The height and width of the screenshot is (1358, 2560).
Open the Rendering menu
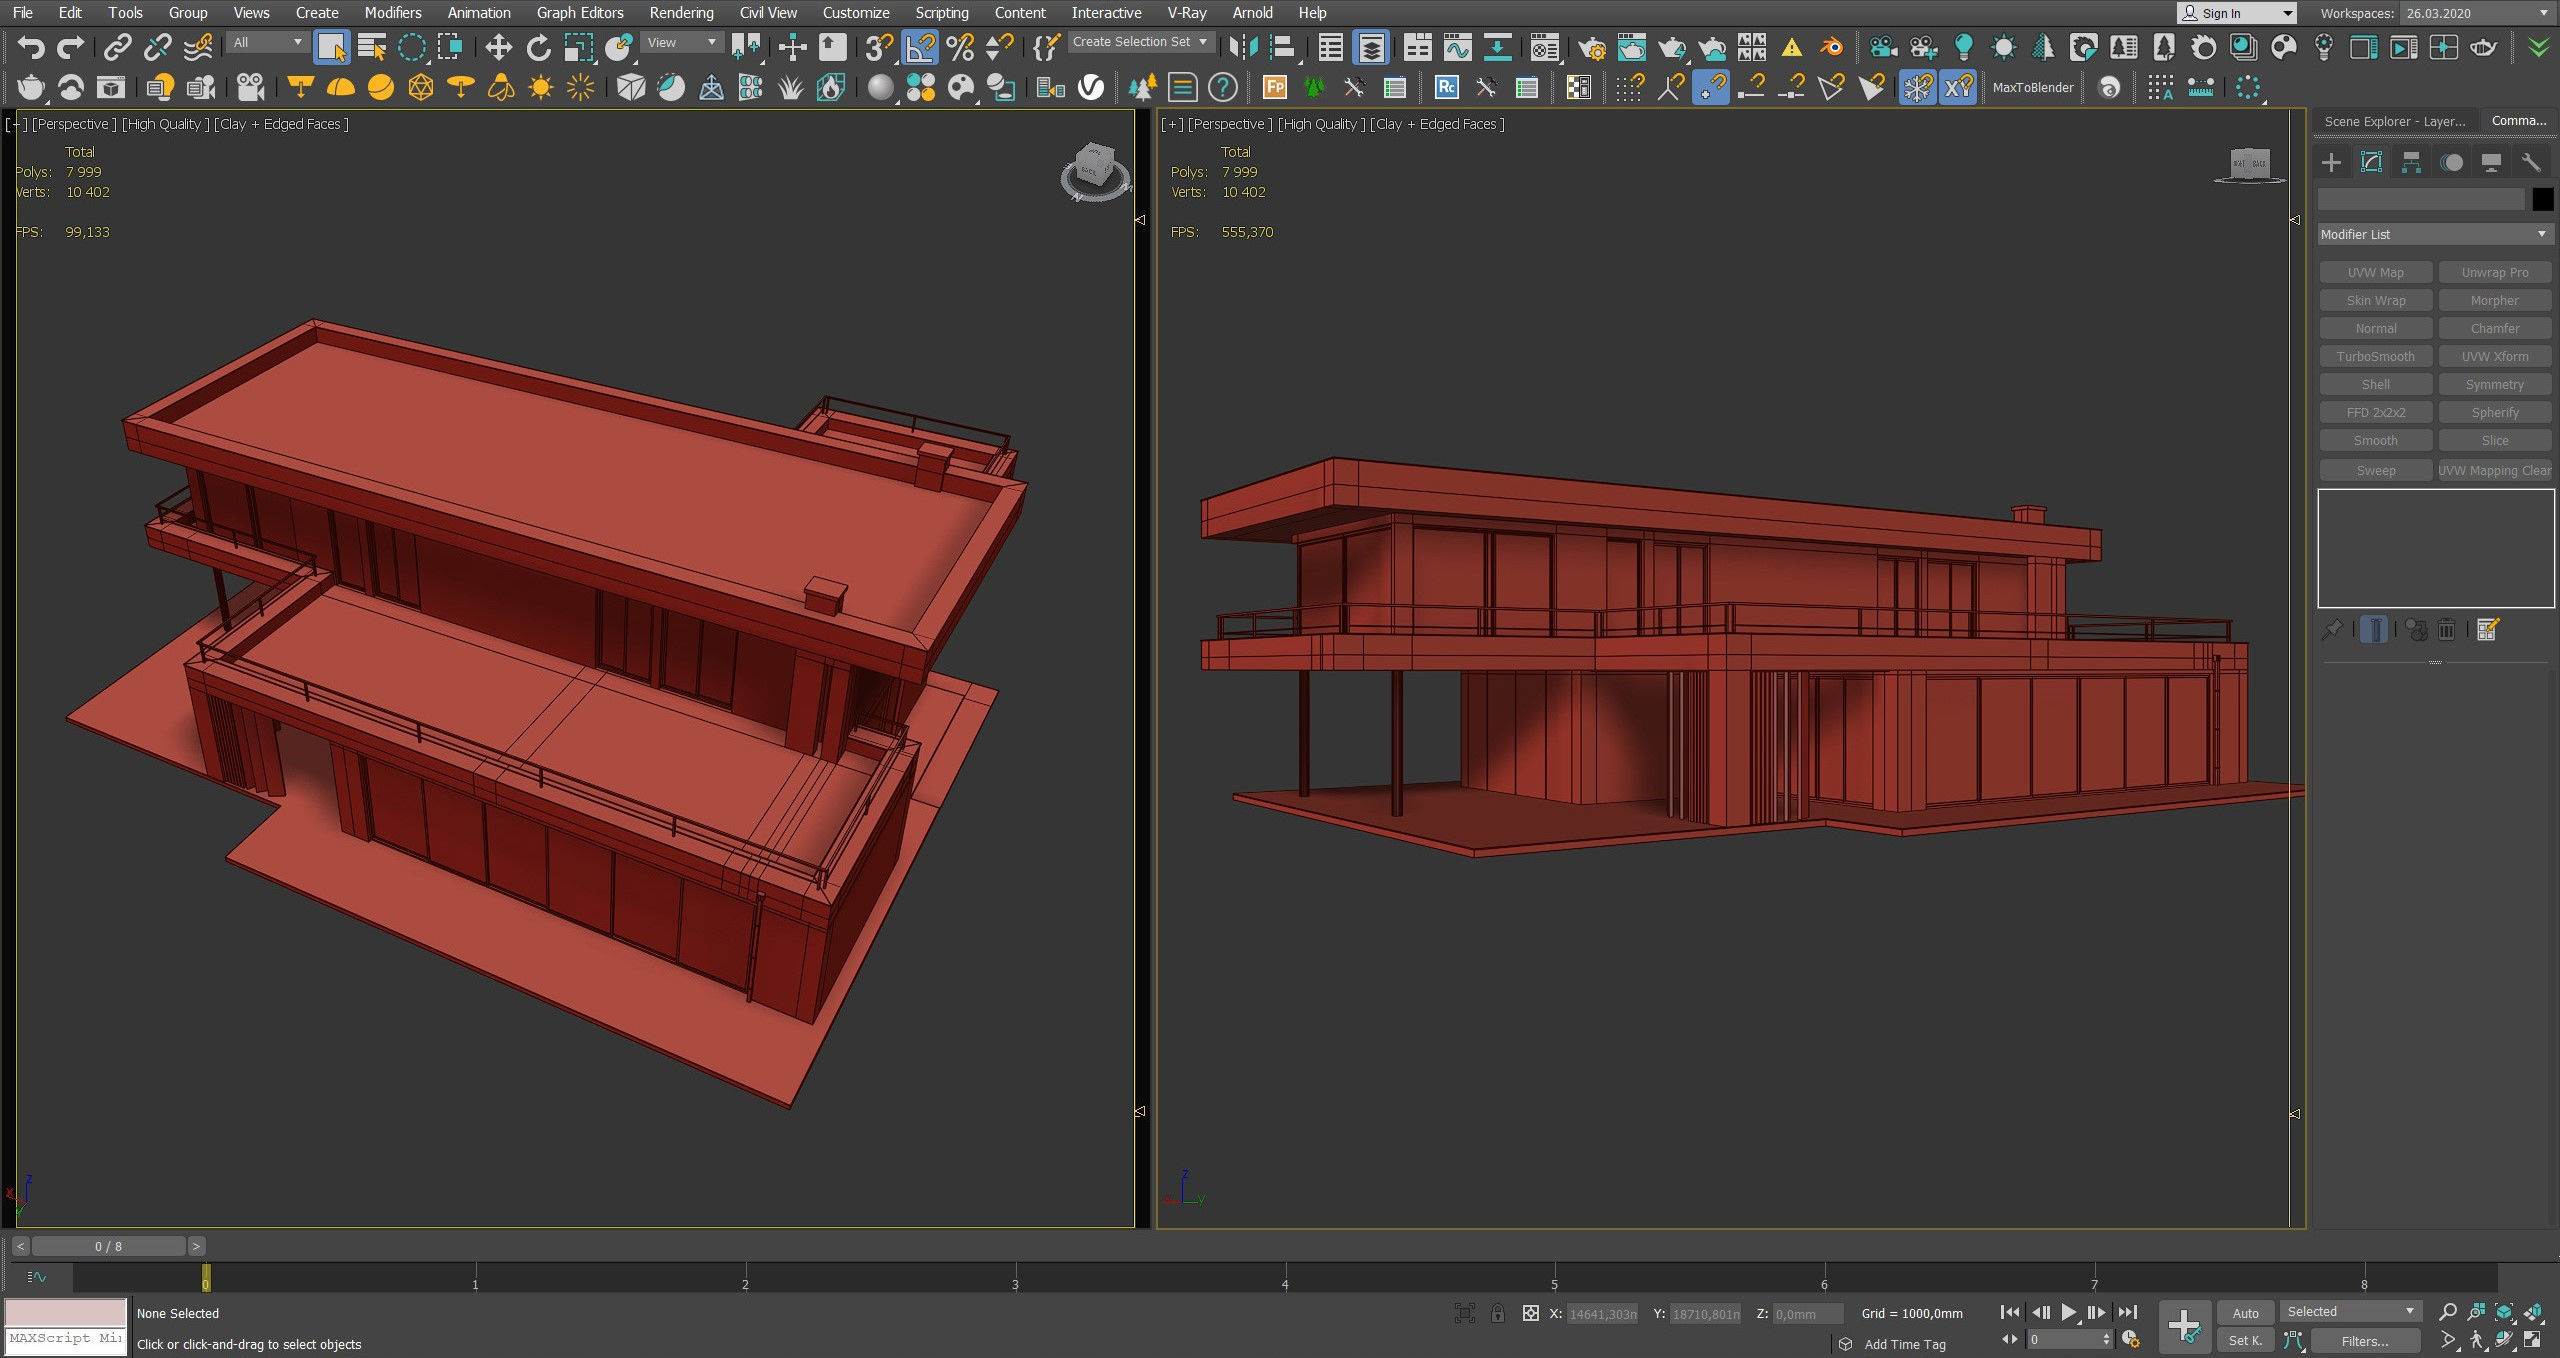pos(681,13)
